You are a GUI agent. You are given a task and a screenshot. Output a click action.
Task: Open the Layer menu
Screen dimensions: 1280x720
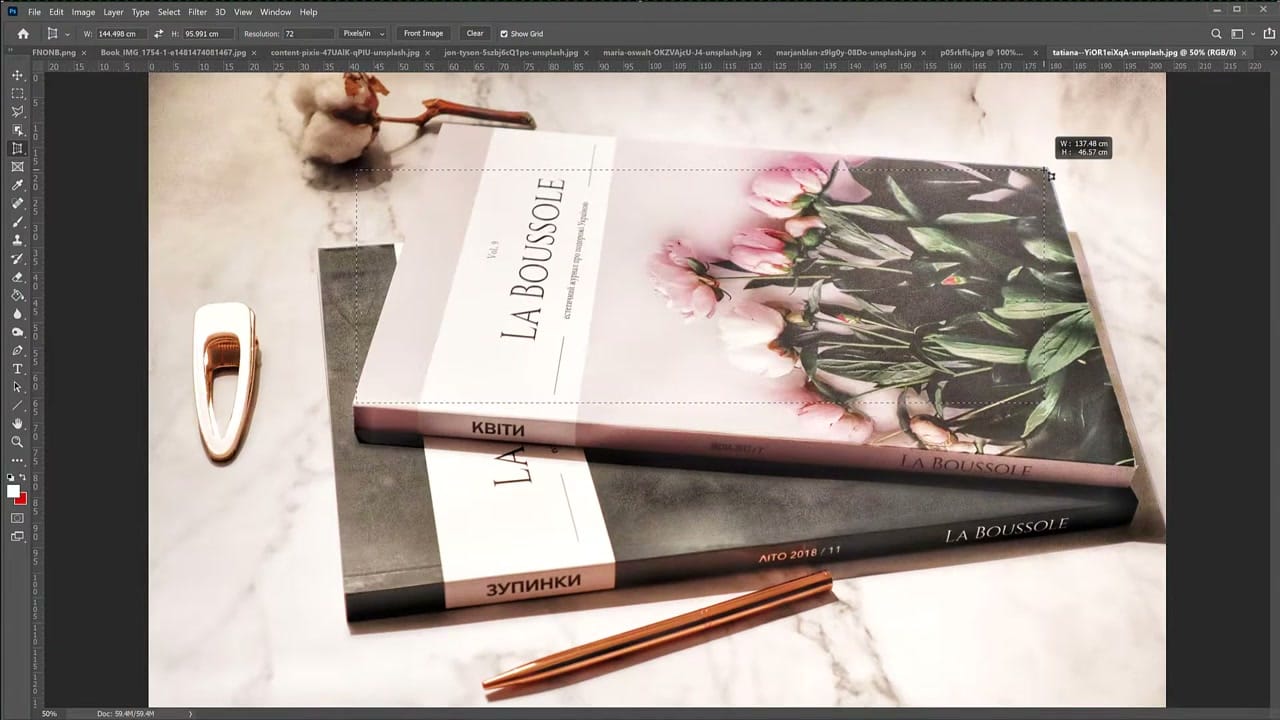point(113,12)
